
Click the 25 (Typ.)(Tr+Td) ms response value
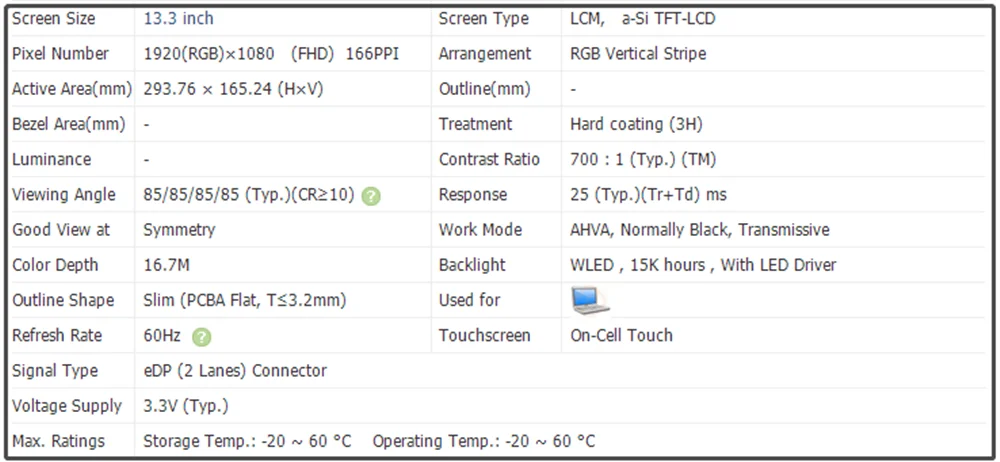[648, 195]
